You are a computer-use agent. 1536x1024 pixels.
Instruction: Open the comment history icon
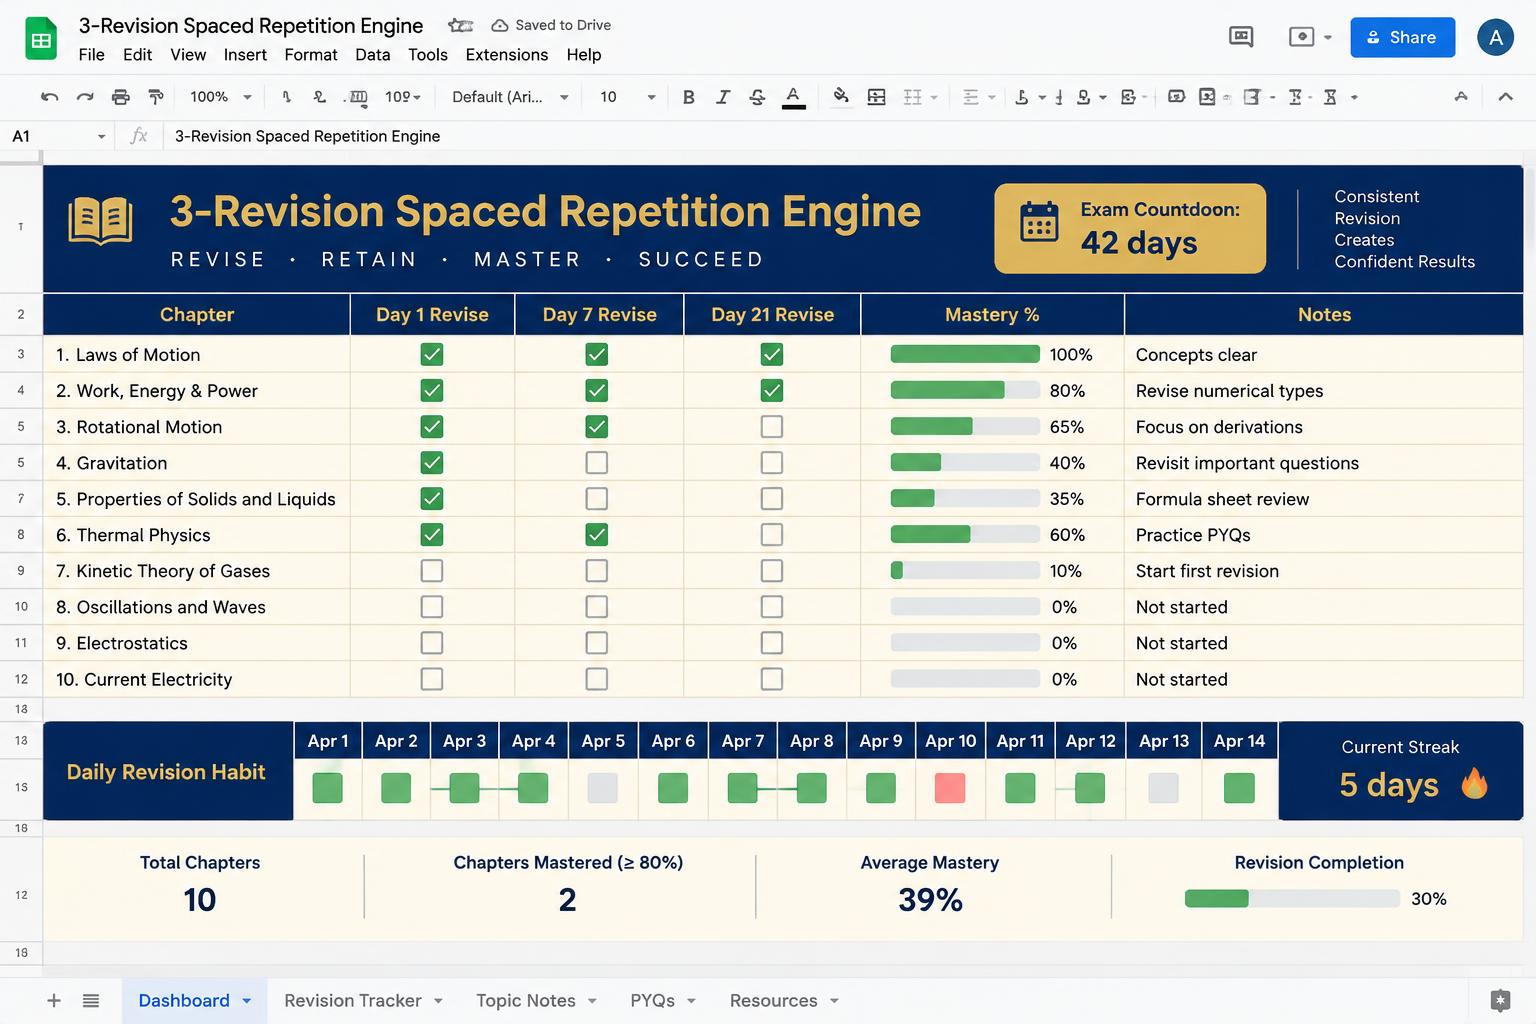pyautogui.click(x=1241, y=37)
